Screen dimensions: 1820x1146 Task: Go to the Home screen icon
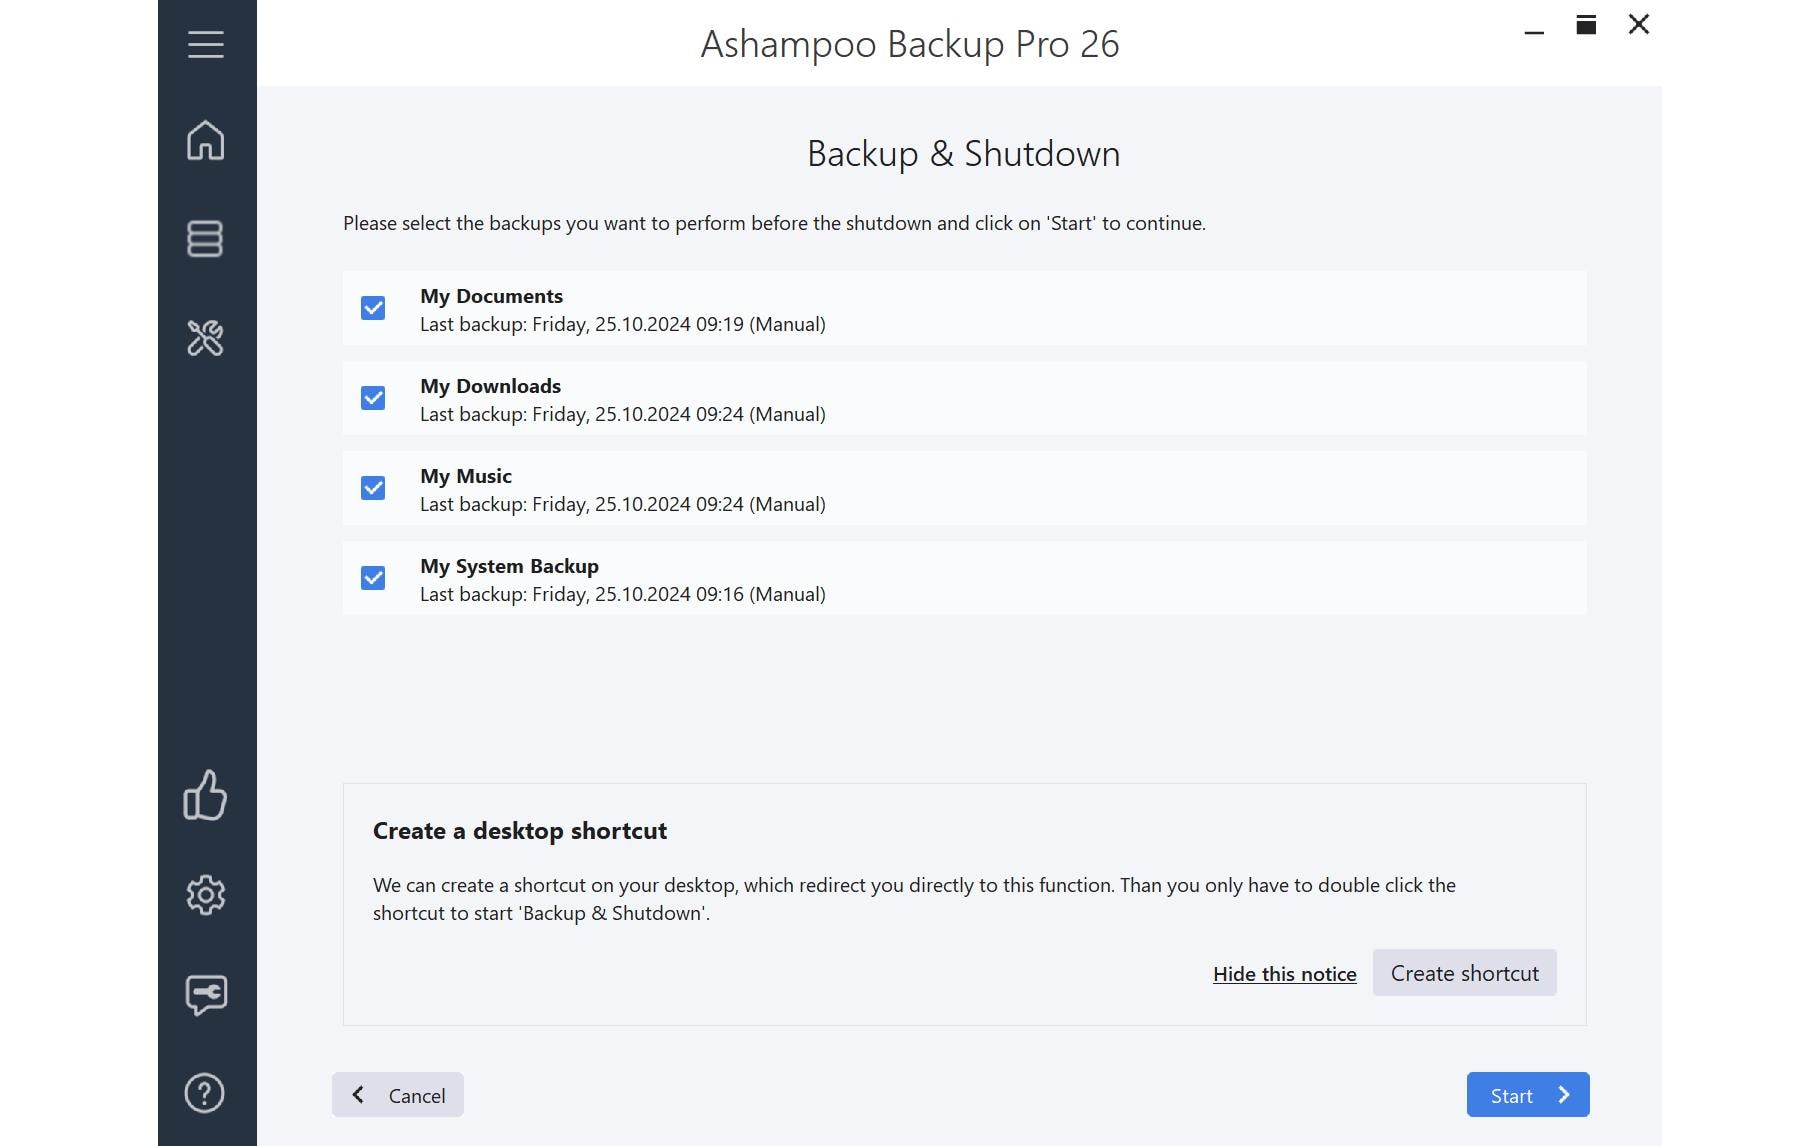pyautogui.click(x=205, y=140)
